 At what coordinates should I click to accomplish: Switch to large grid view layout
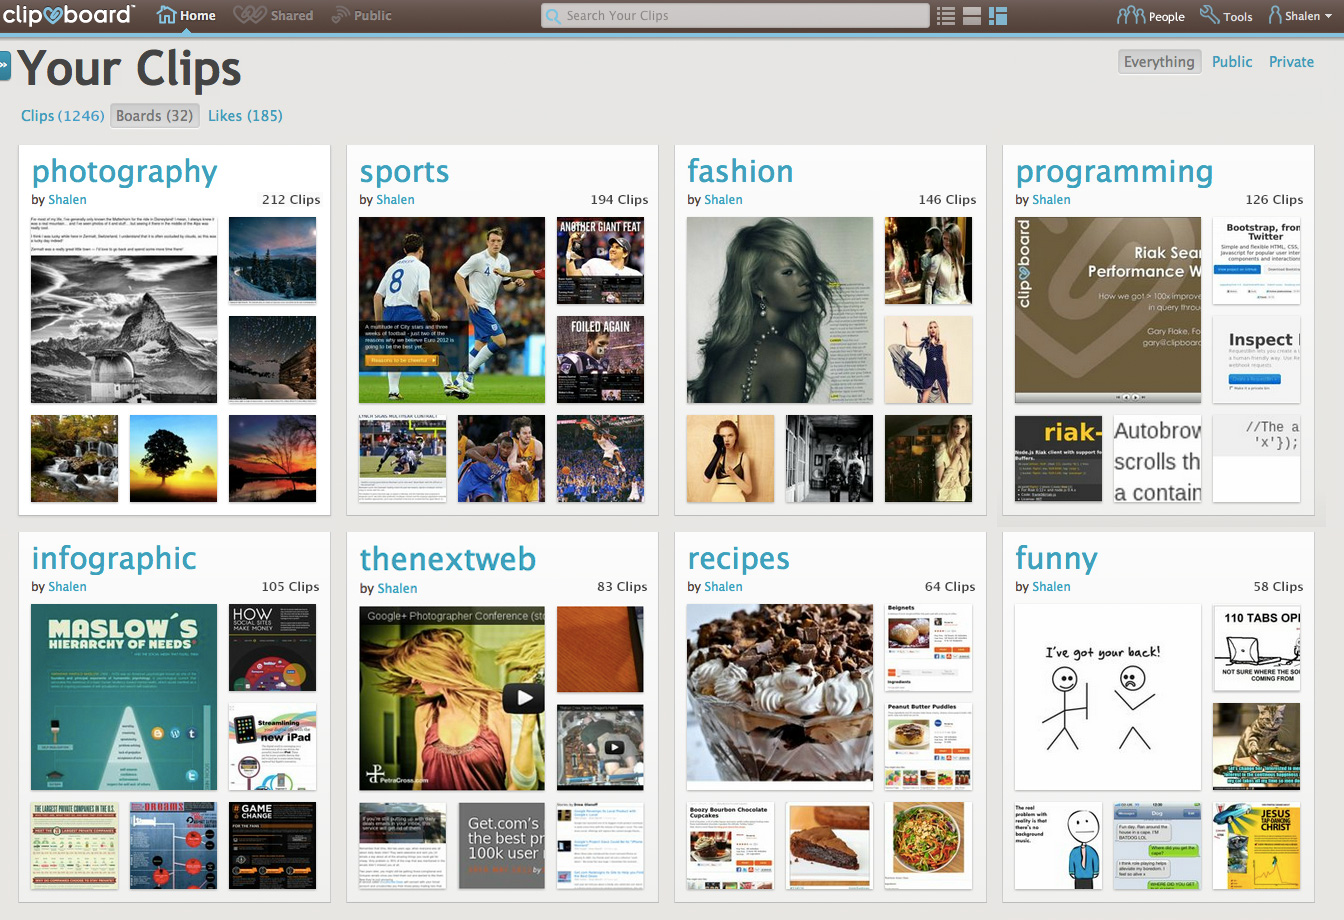pos(971,16)
